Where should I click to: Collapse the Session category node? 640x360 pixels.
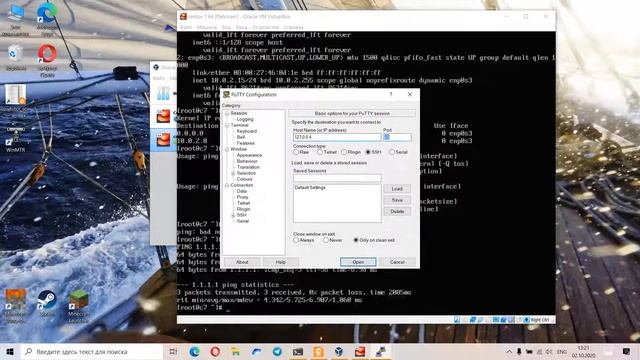coord(227,113)
